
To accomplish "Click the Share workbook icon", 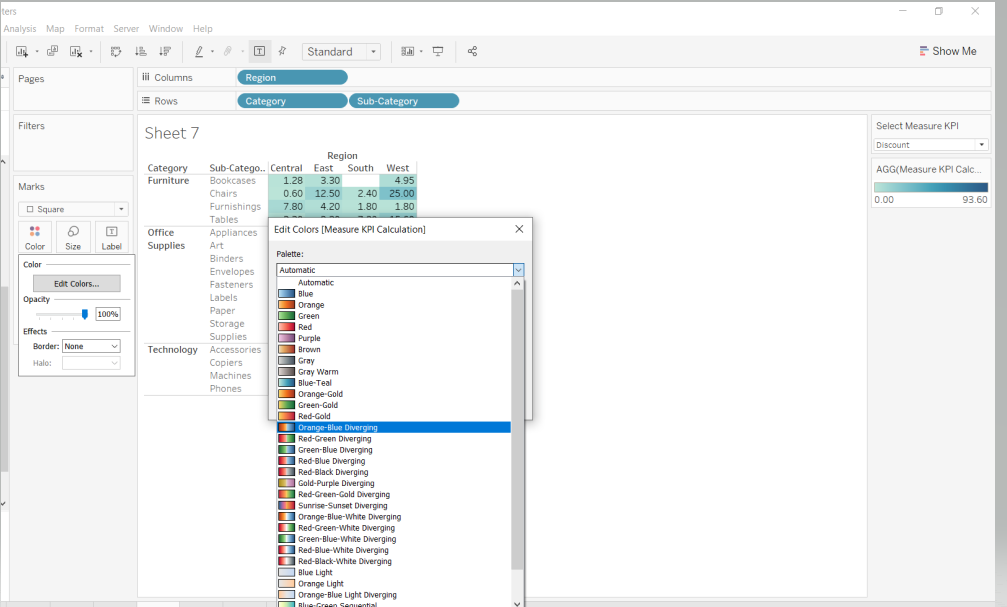I will [x=472, y=51].
